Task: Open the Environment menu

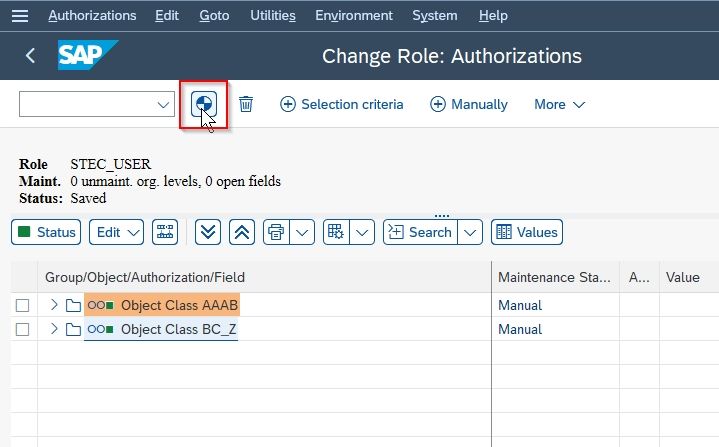Action: click(x=354, y=16)
